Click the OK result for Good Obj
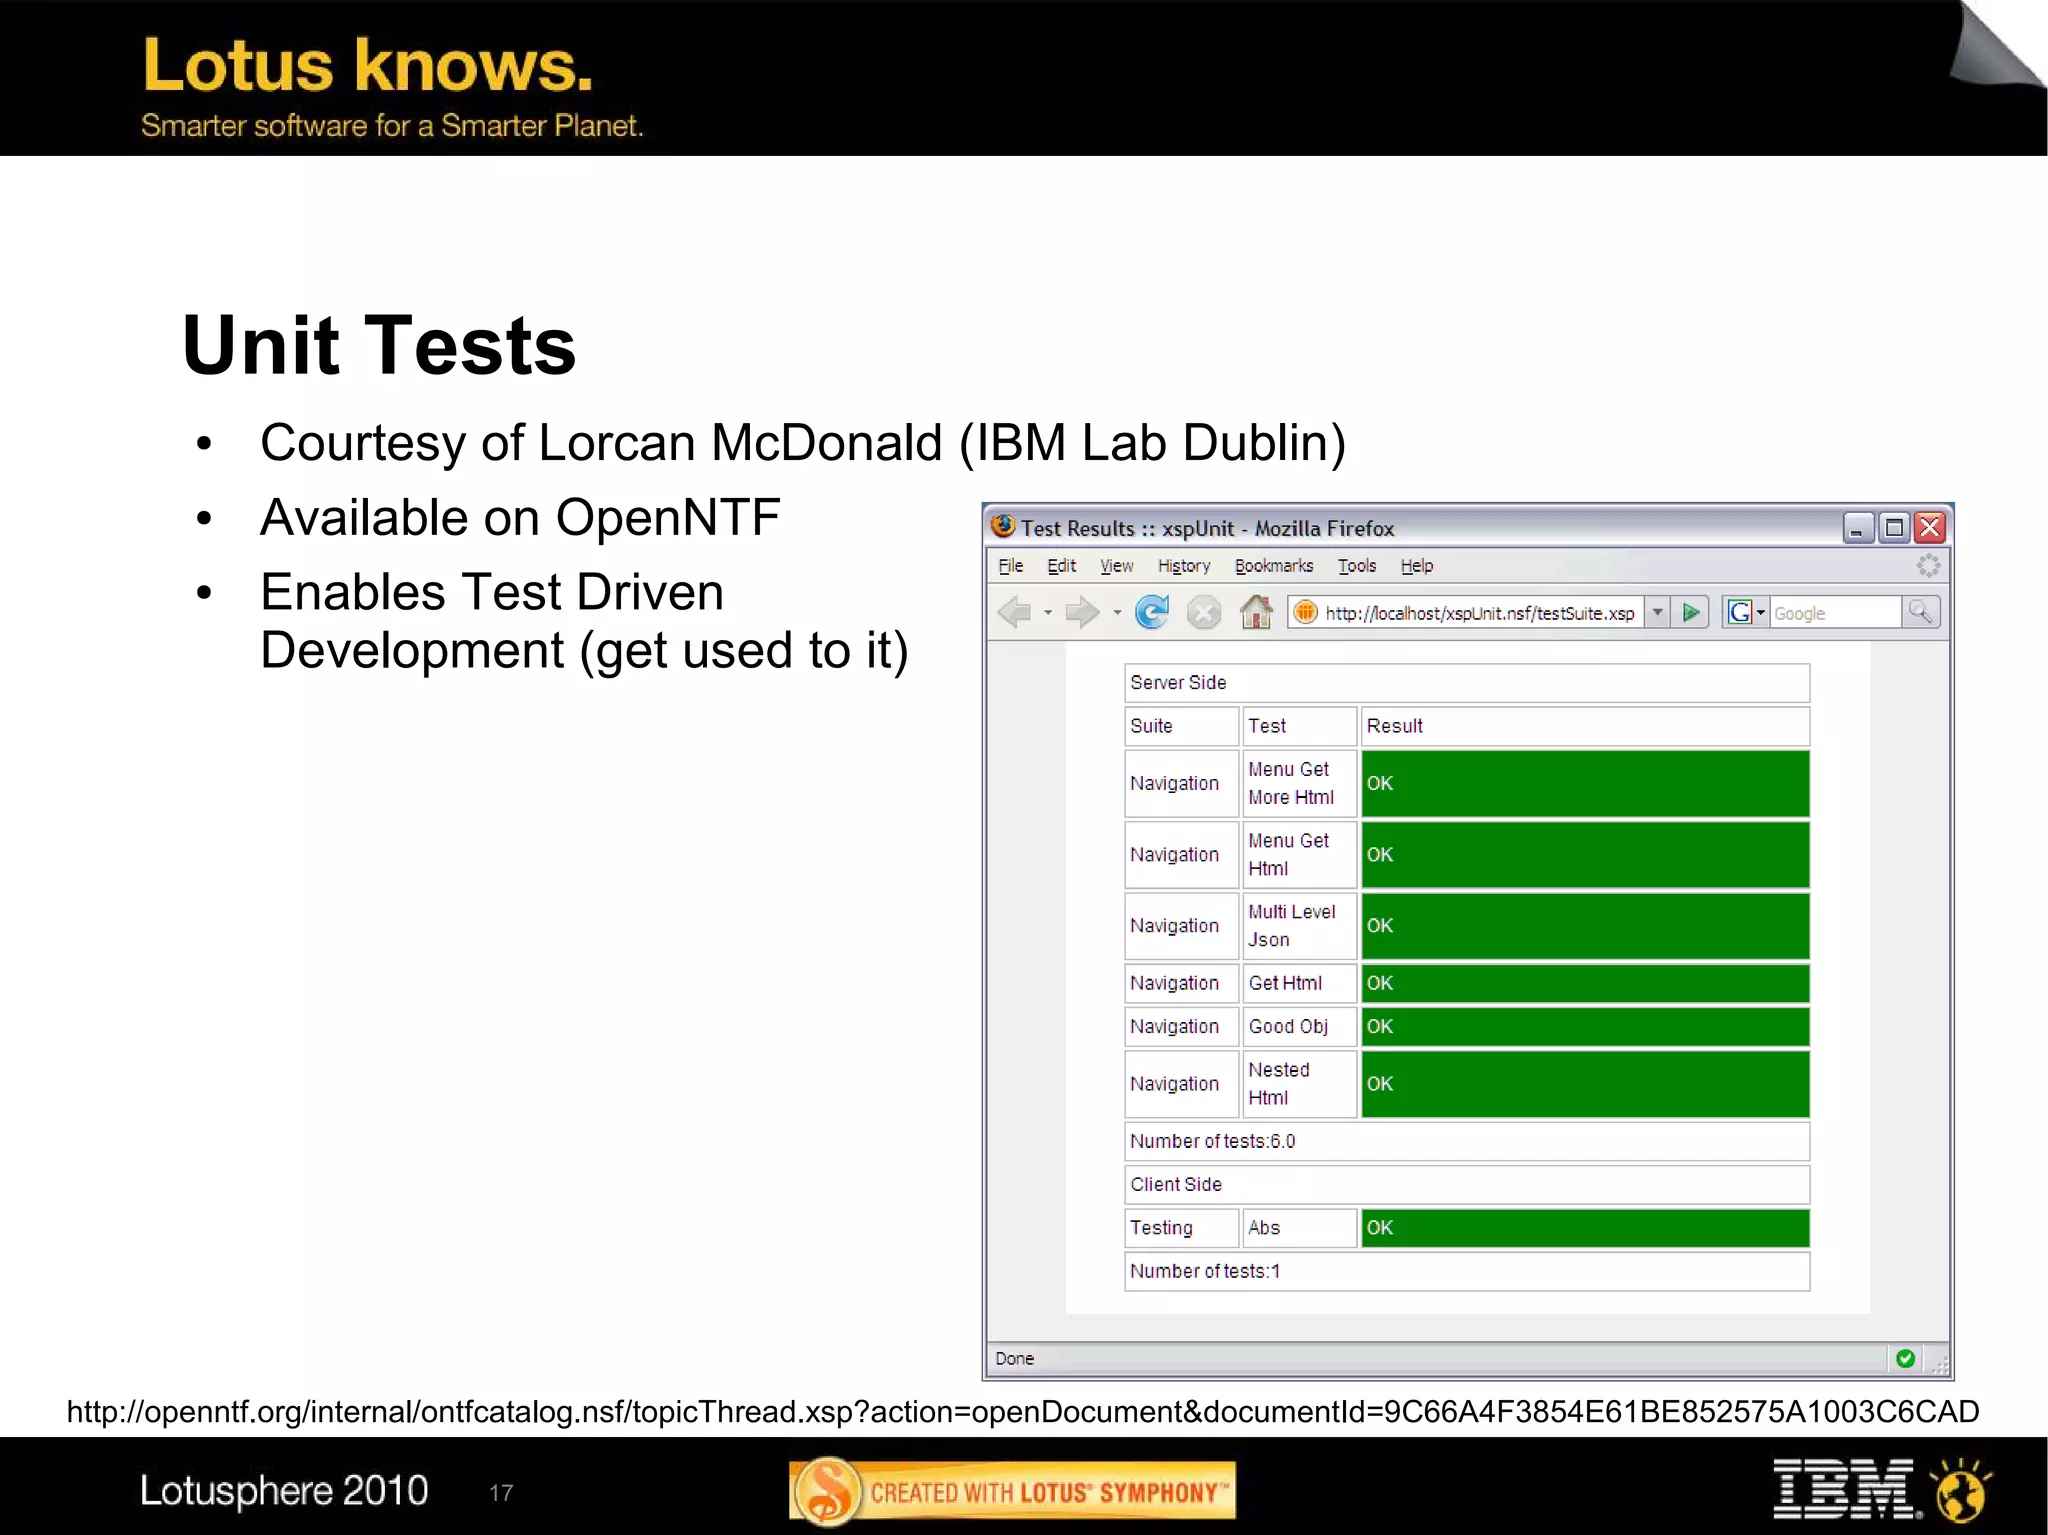The image size is (2048, 1535). [x=1585, y=1026]
